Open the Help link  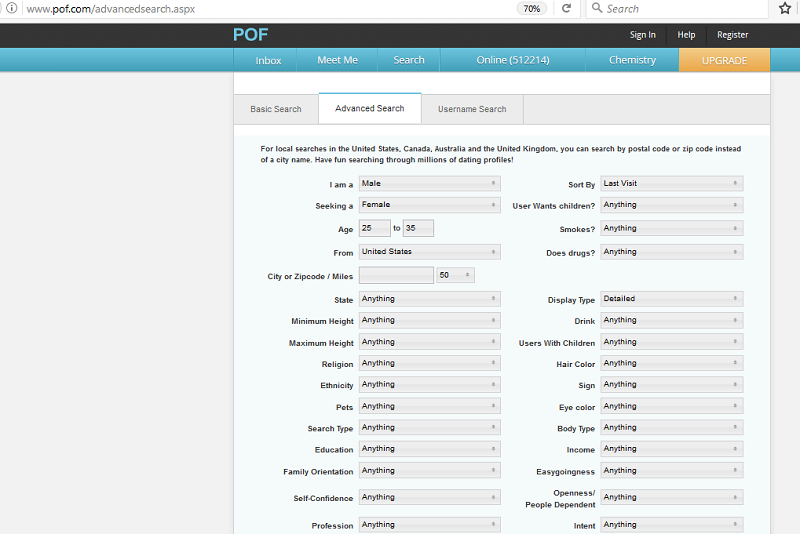click(x=686, y=35)
